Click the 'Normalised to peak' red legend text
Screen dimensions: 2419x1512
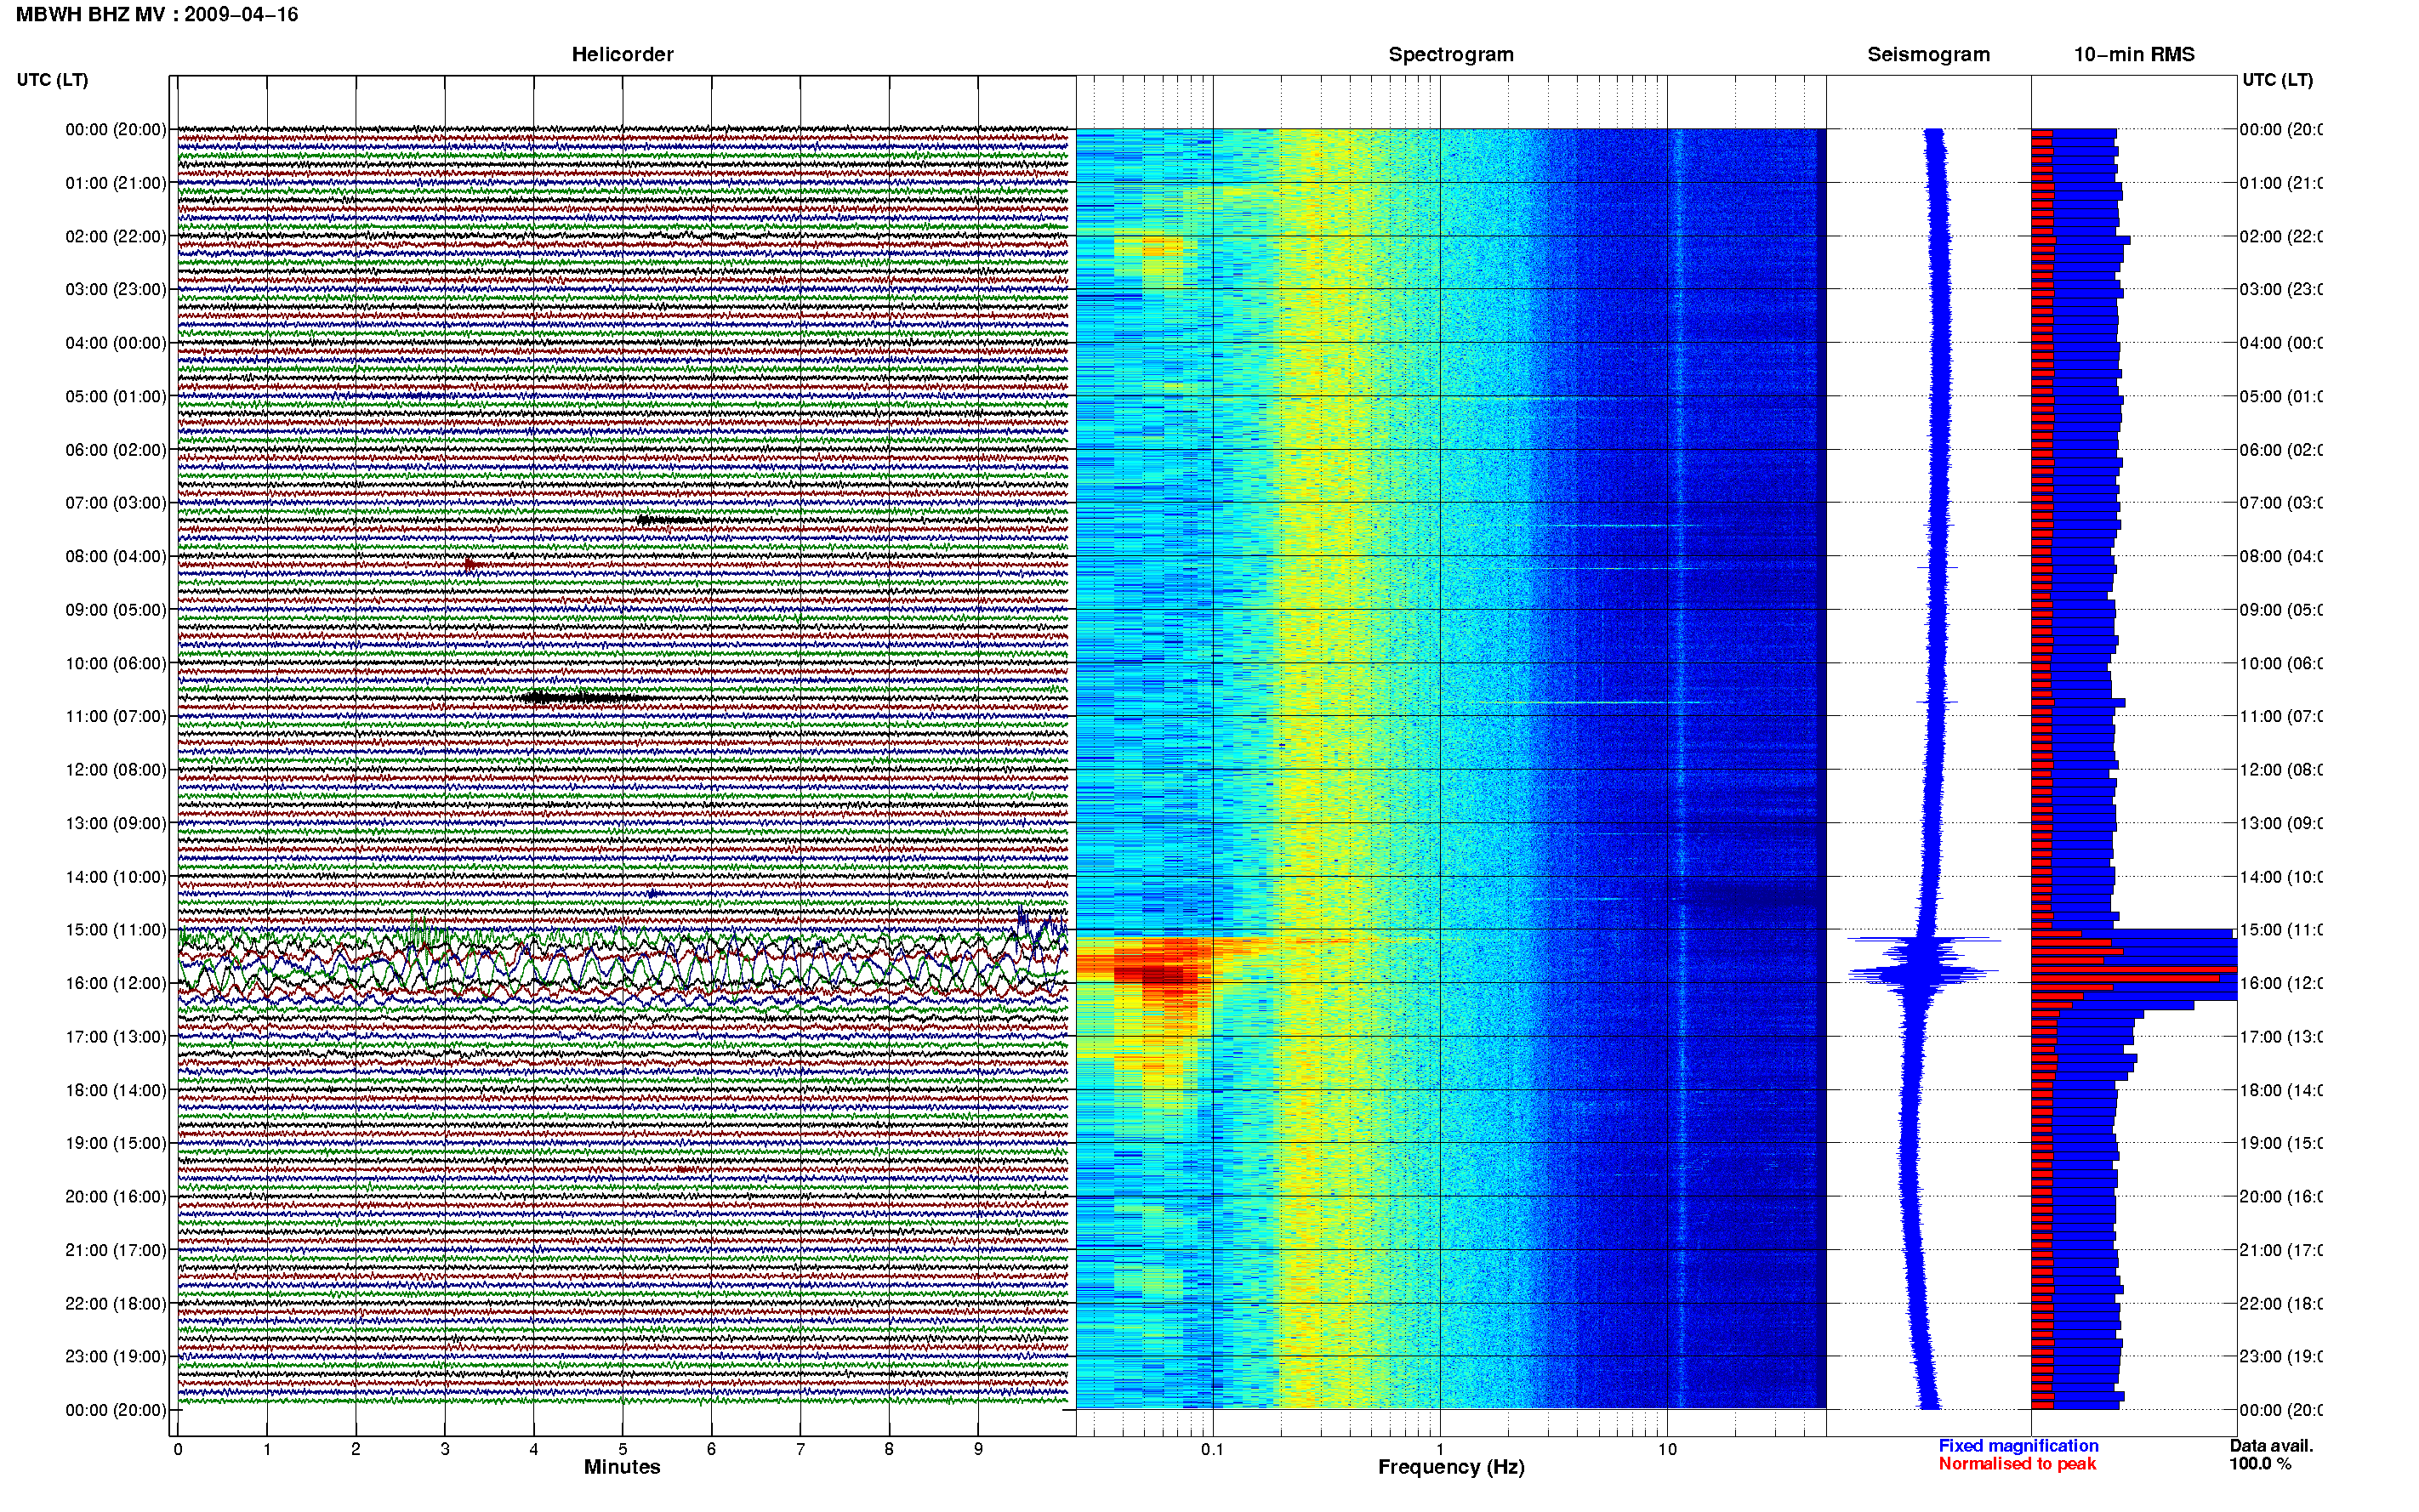point(2017,1464)
